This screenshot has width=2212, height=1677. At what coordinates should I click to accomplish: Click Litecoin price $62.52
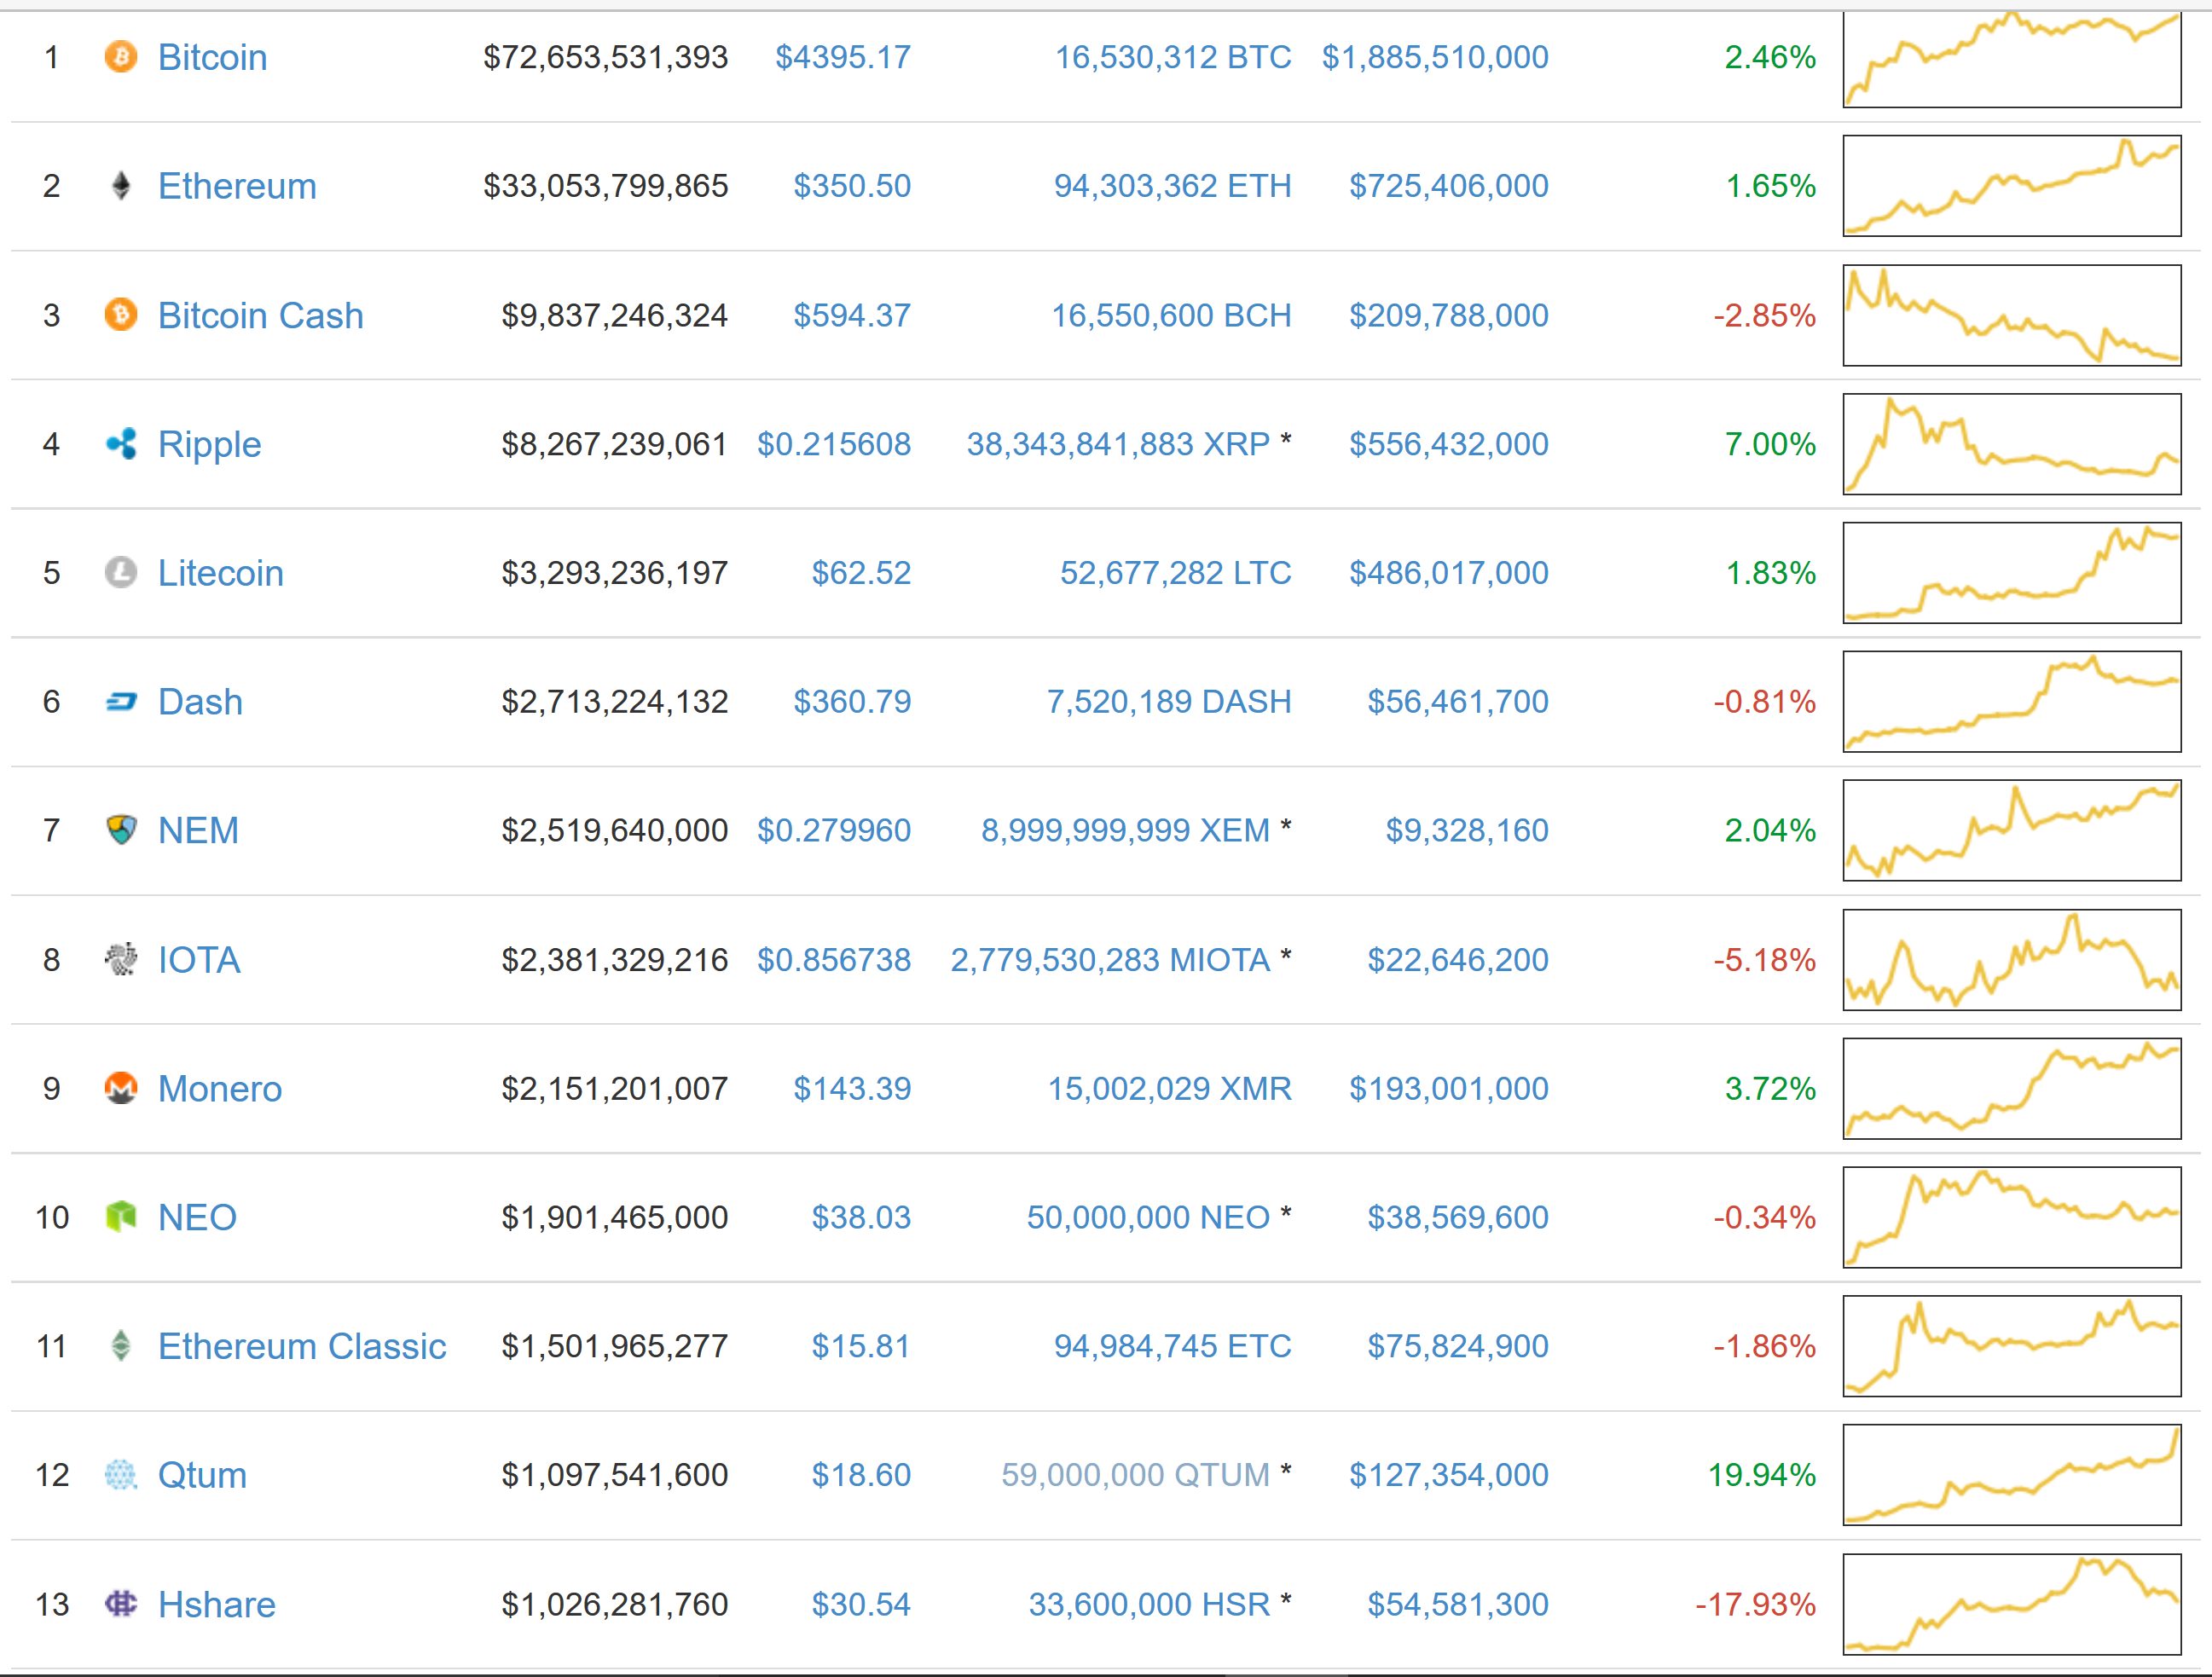862,573
